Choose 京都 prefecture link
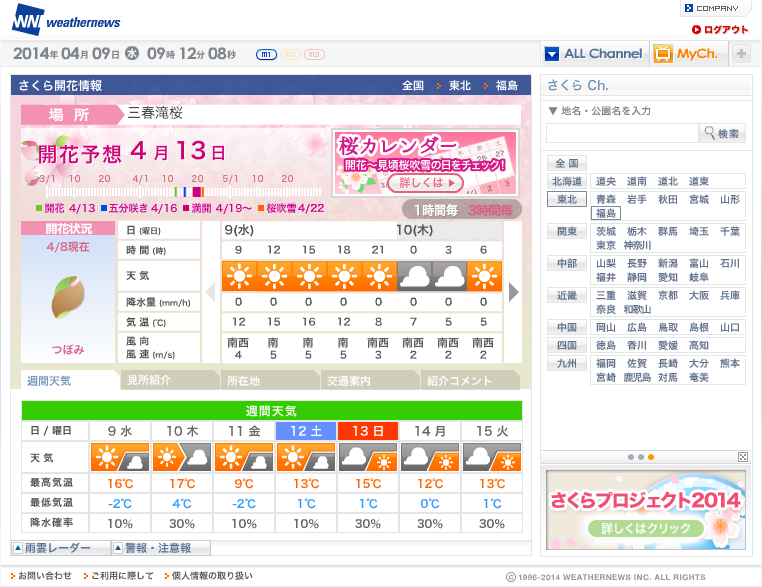 668,295
